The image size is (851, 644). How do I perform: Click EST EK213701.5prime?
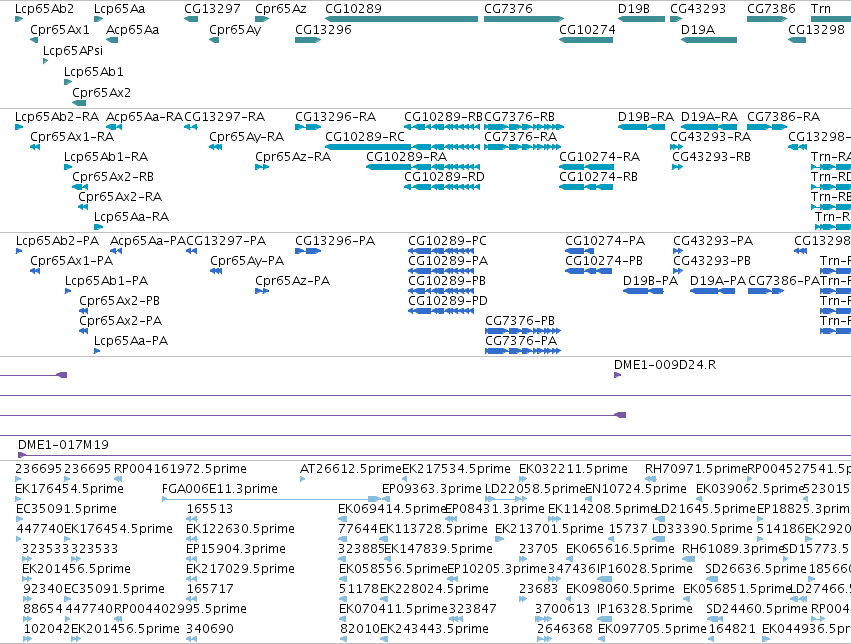point(499,539)
